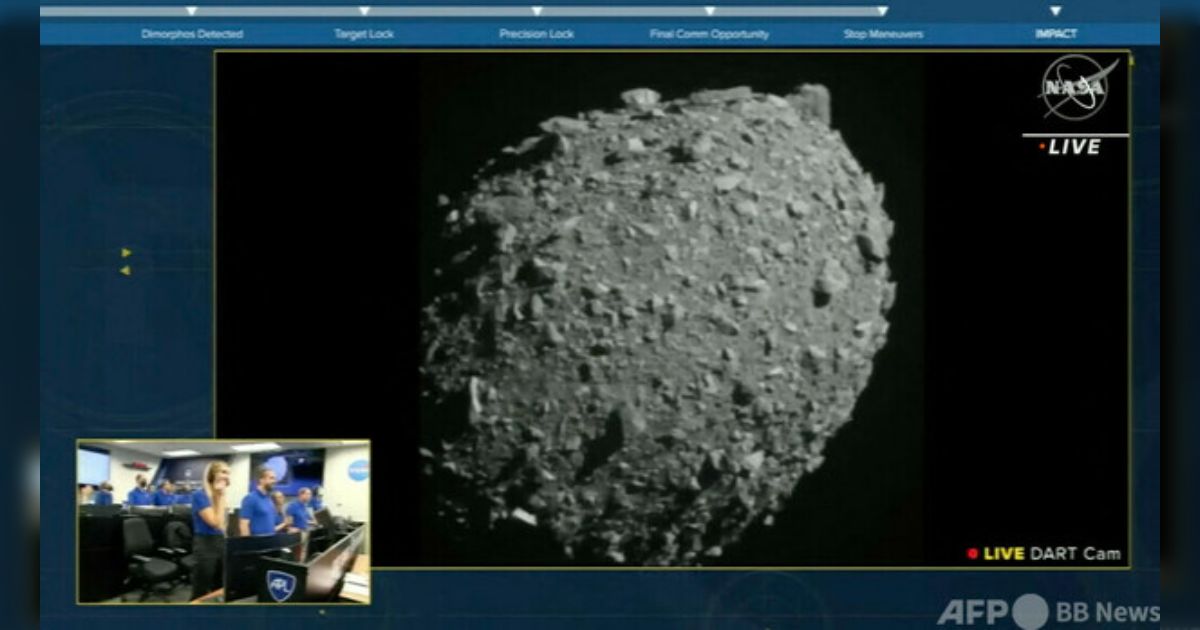This screenshot has width=1200, height=630.
Task: Click the NASA logo in the video corner
Action: [x=1077, y=88]
